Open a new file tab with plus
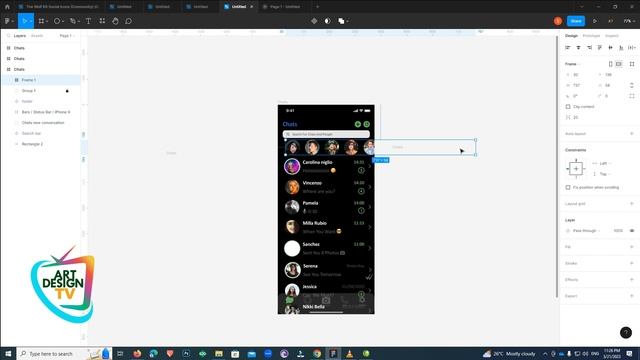Screen dimensions: 640x360 [318, 7]
